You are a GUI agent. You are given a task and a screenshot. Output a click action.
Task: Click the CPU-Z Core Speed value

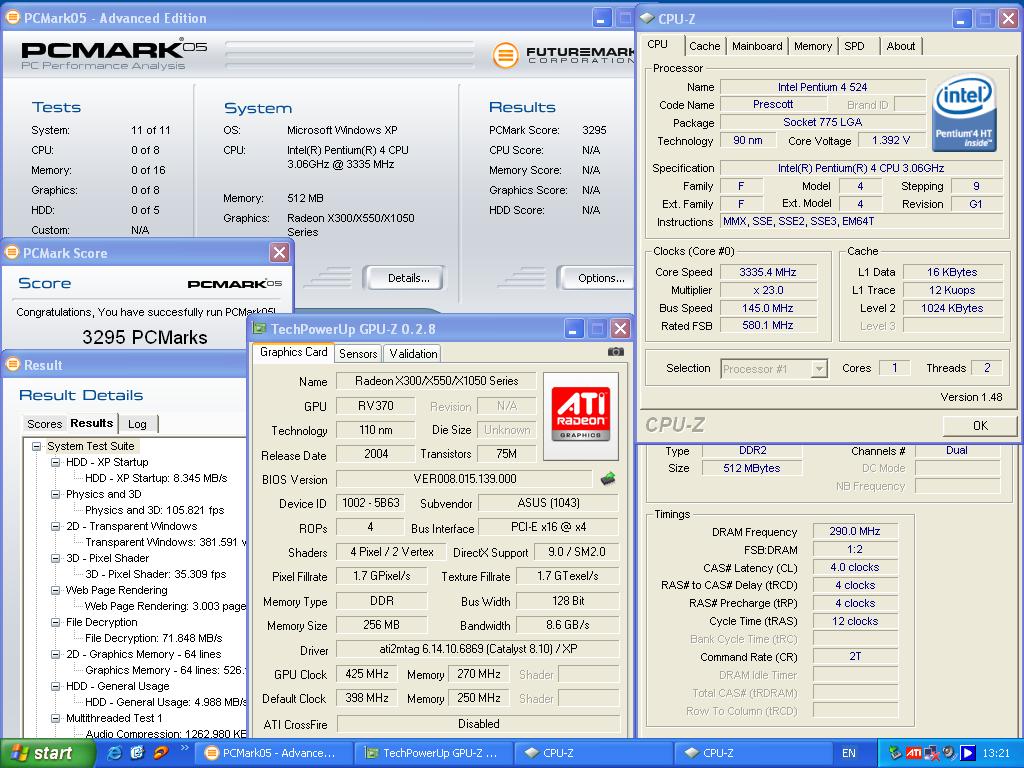767,272
